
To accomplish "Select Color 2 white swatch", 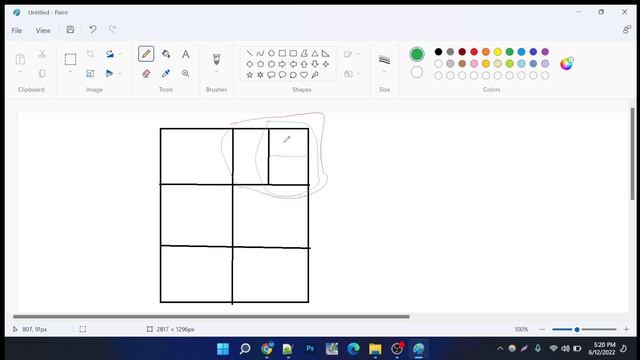I will click(417, 72).
